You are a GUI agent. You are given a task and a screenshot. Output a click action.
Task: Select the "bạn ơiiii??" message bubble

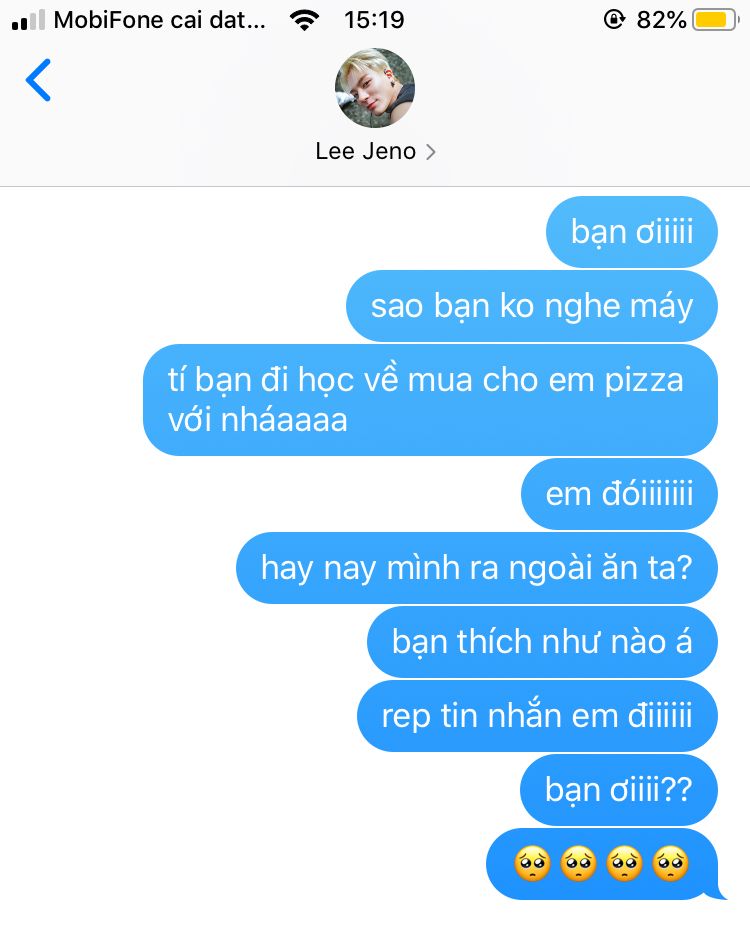619,790
